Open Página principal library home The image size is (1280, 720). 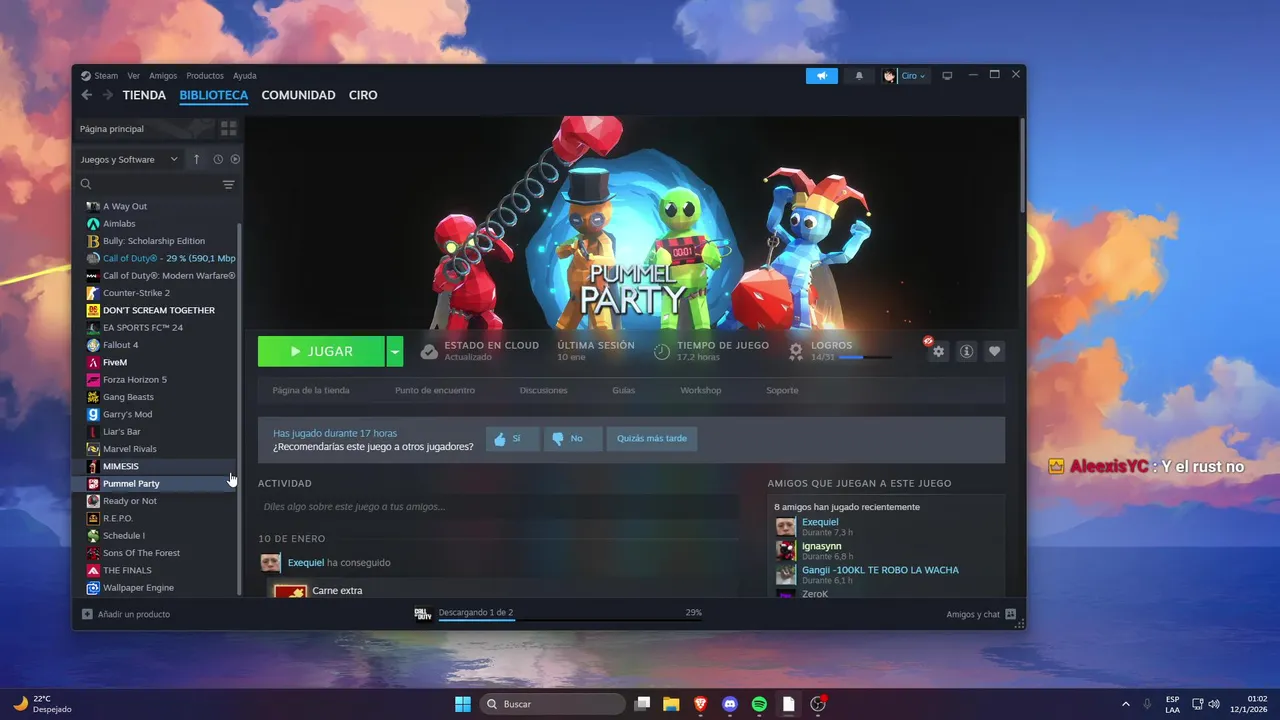(x=146, y=129)
